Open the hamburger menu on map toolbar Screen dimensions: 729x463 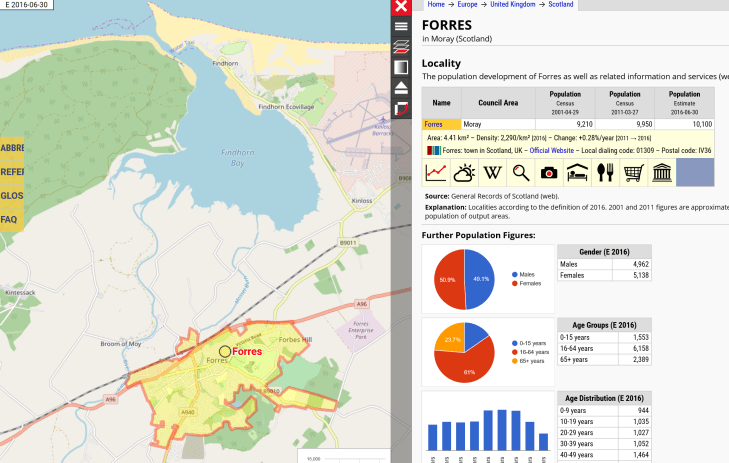(401, 26)
